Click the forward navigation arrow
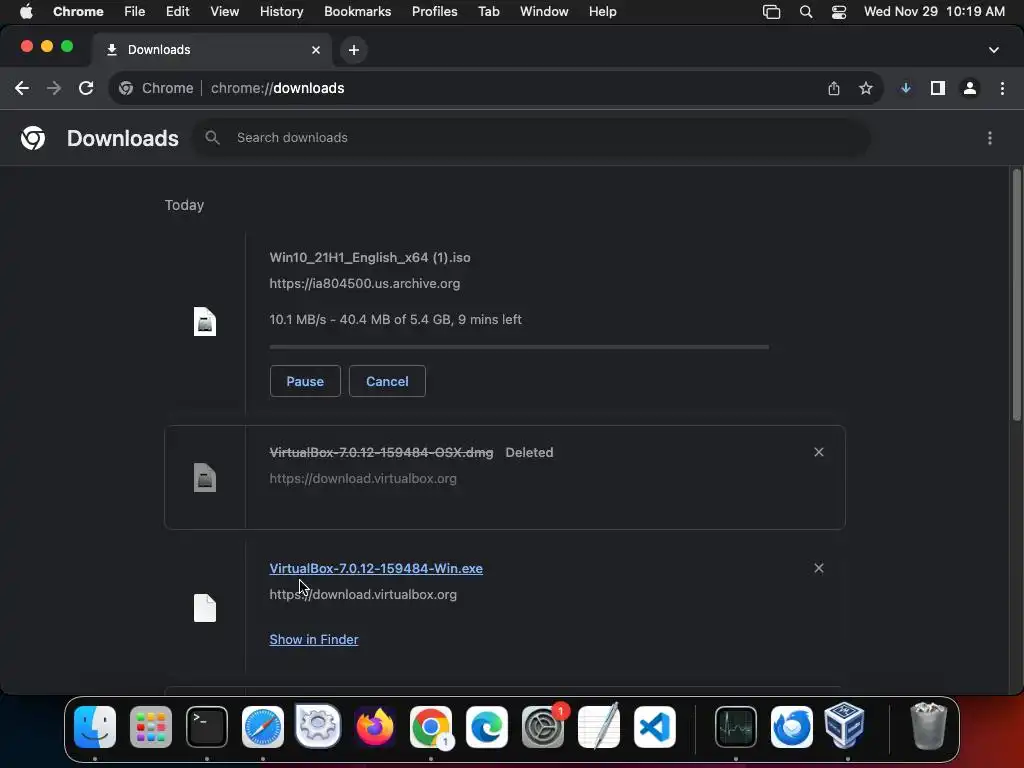 pos(54,88)
